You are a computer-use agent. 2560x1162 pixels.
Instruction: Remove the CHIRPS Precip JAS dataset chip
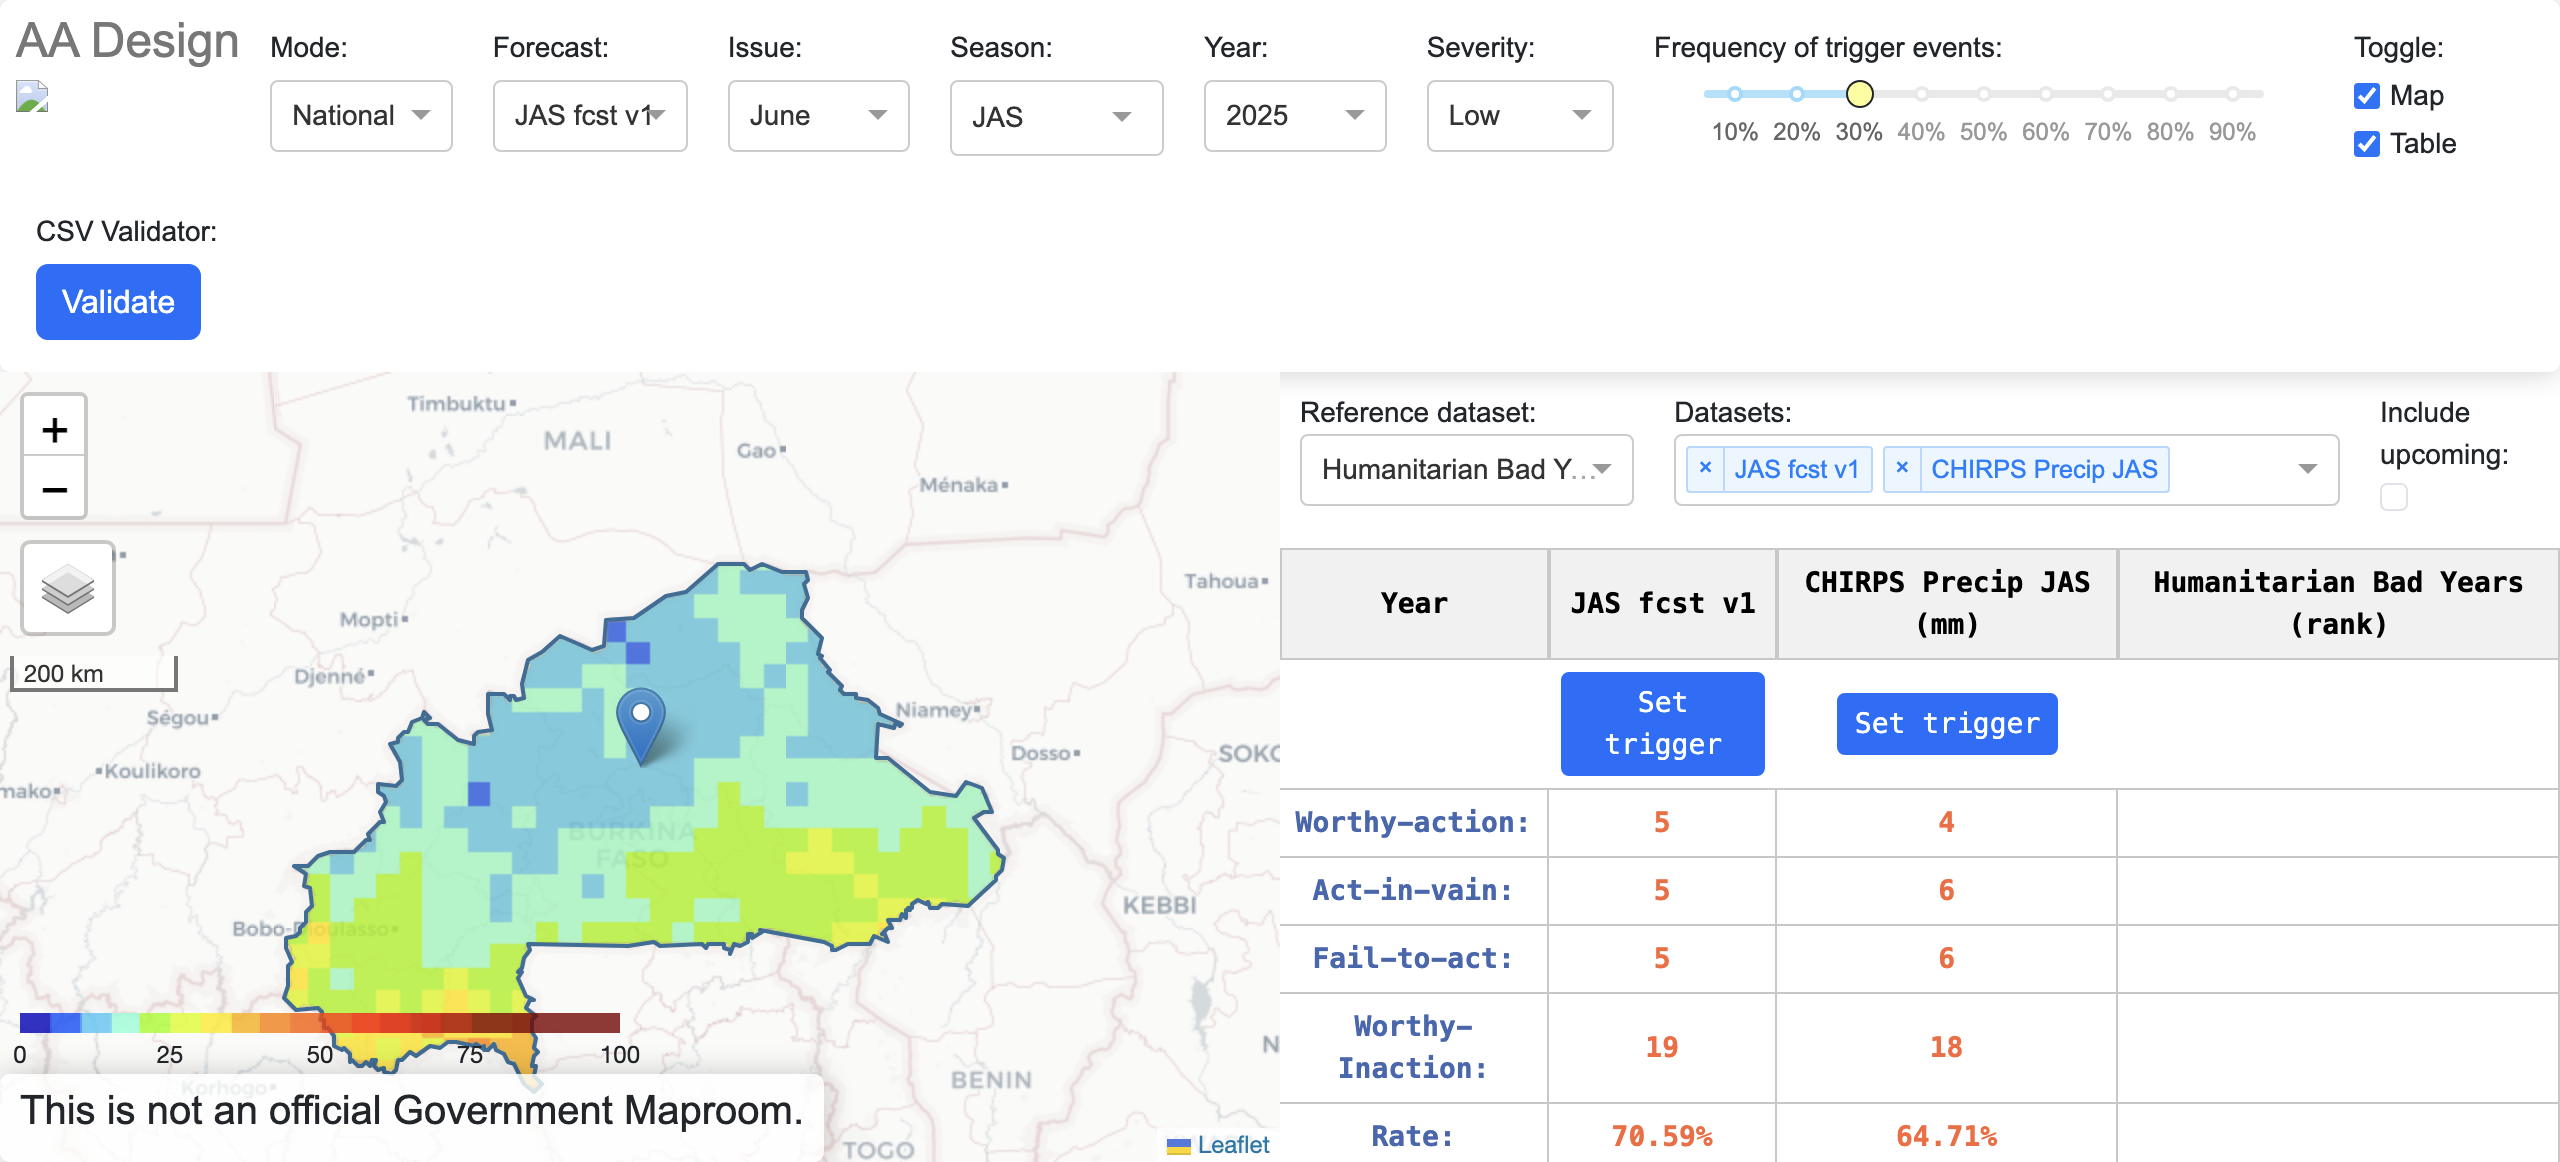[1903, 468]
